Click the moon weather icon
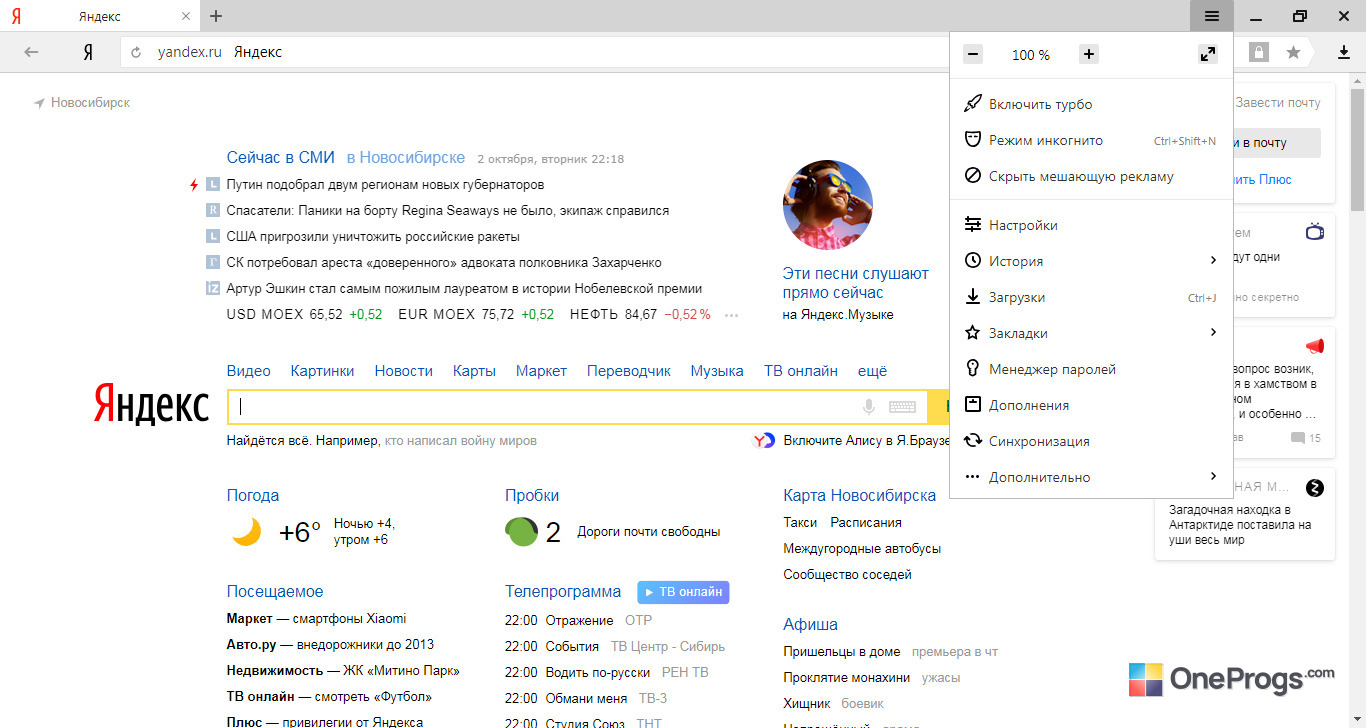The image size is (1366, 728). click(x=247, y=532)
